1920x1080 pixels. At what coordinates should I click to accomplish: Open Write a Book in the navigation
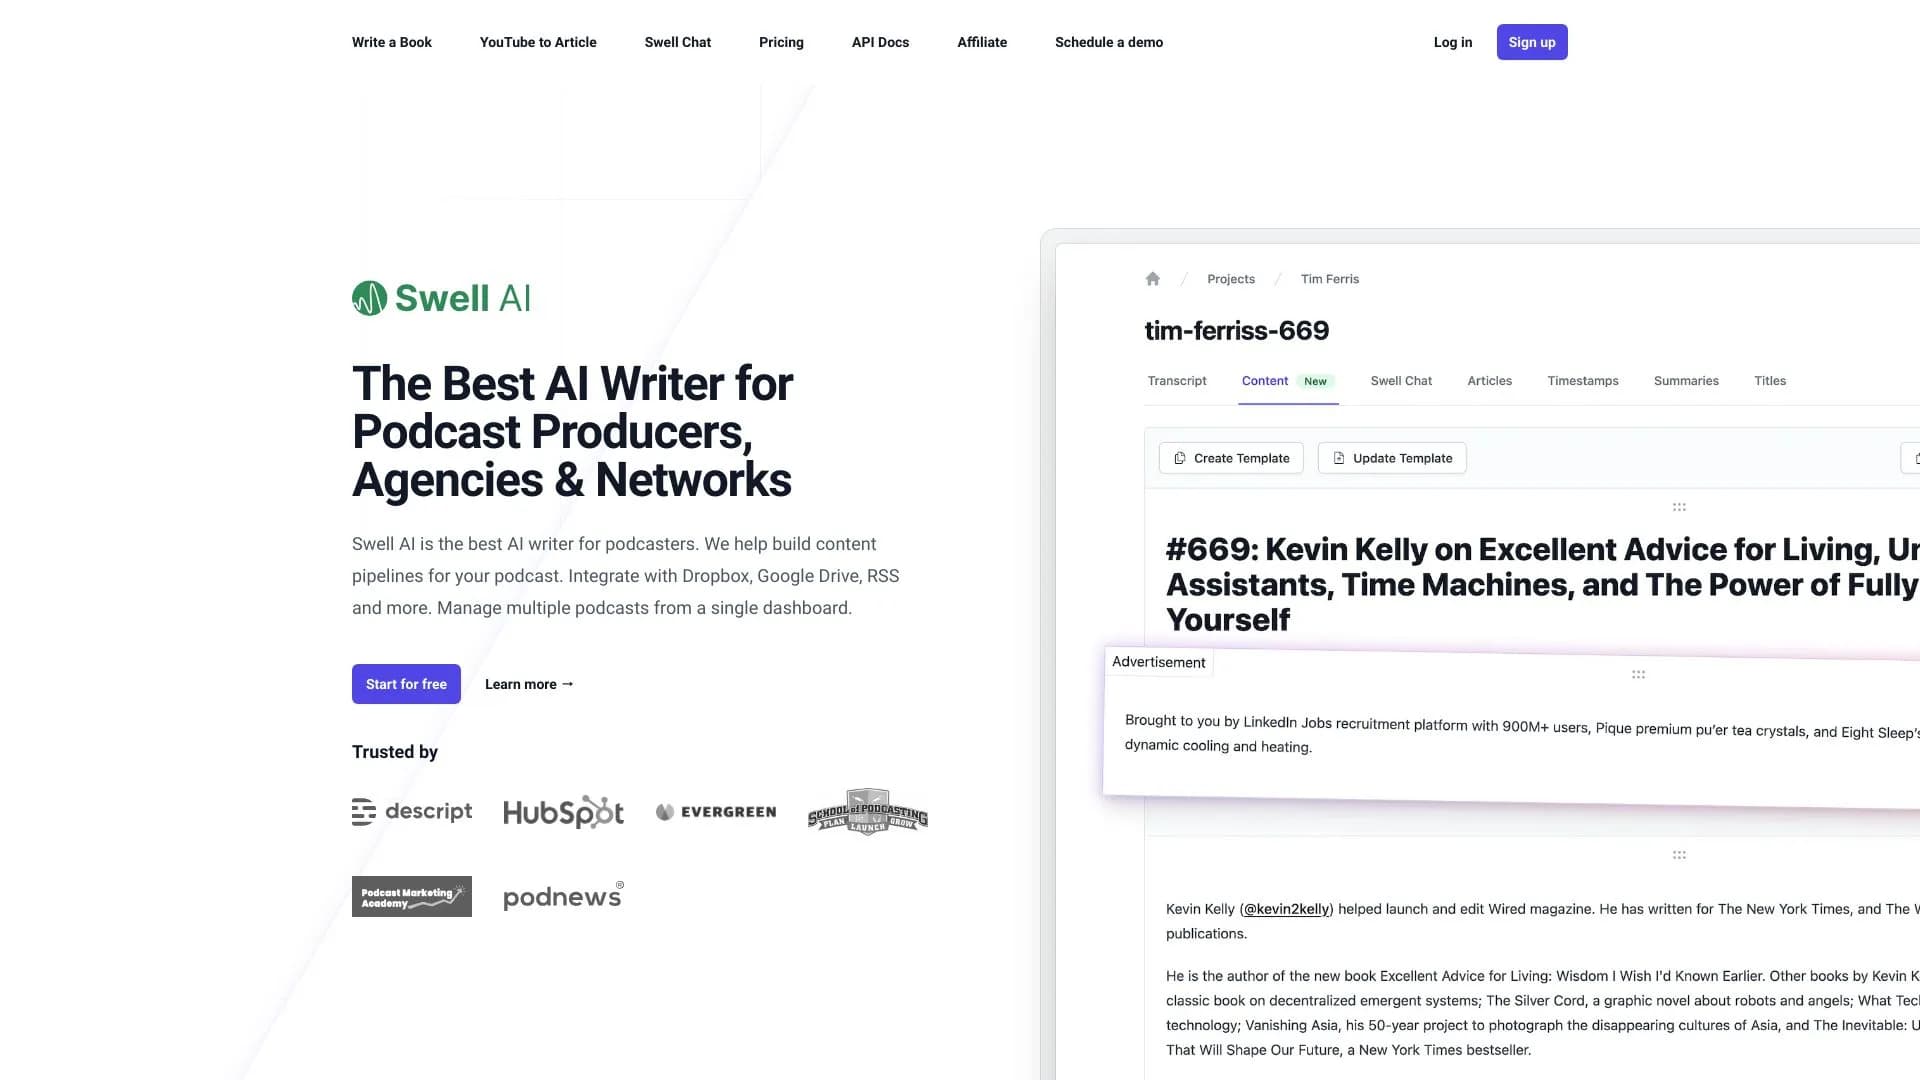[x=392, y=42]
